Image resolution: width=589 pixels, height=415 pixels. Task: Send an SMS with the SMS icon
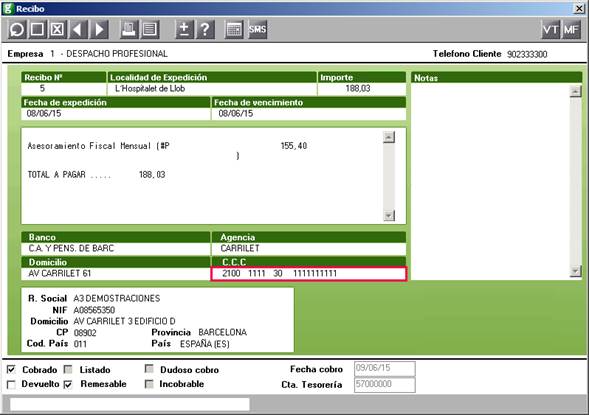coord(257,29)
